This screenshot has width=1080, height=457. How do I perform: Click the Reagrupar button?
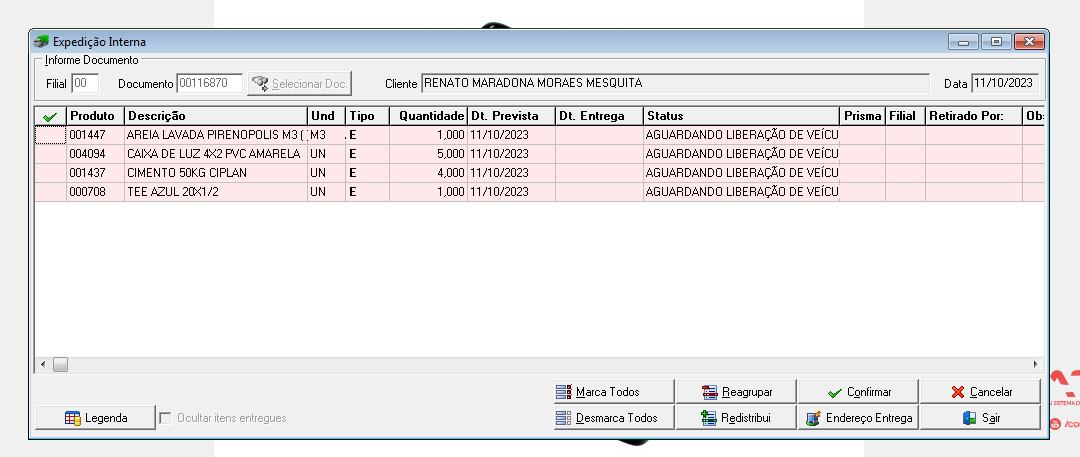pyautogui.click(x=736, y=392)
